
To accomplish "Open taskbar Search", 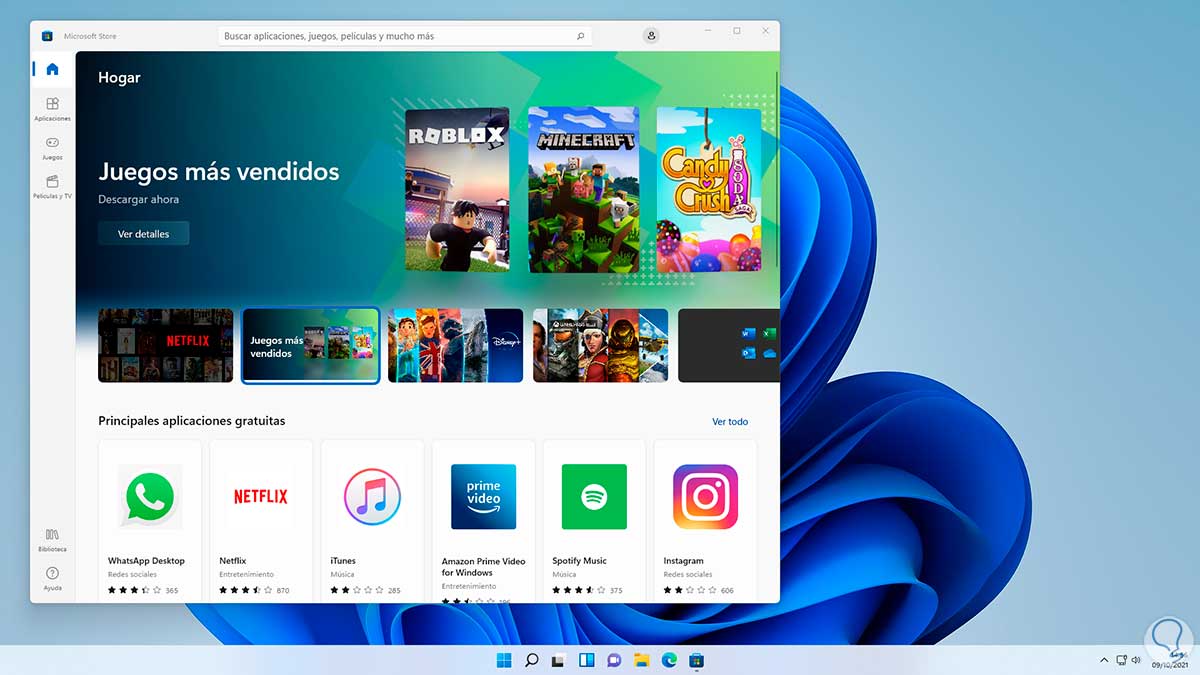I will tap(532, 660).
